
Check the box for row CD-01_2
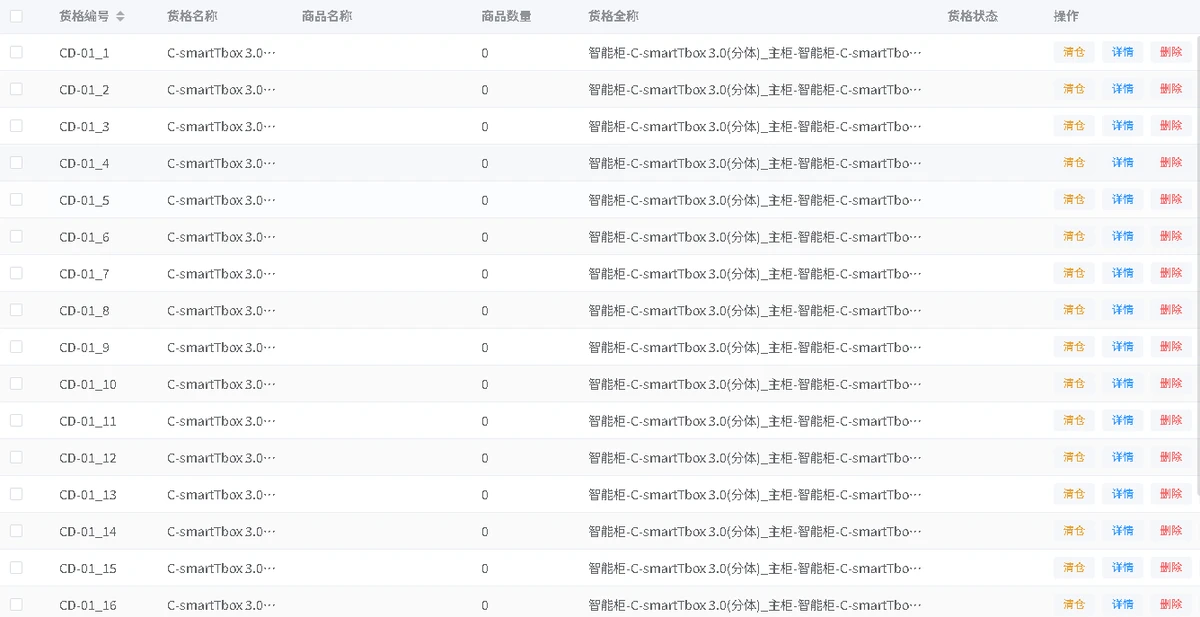click(x=16, y=89)
